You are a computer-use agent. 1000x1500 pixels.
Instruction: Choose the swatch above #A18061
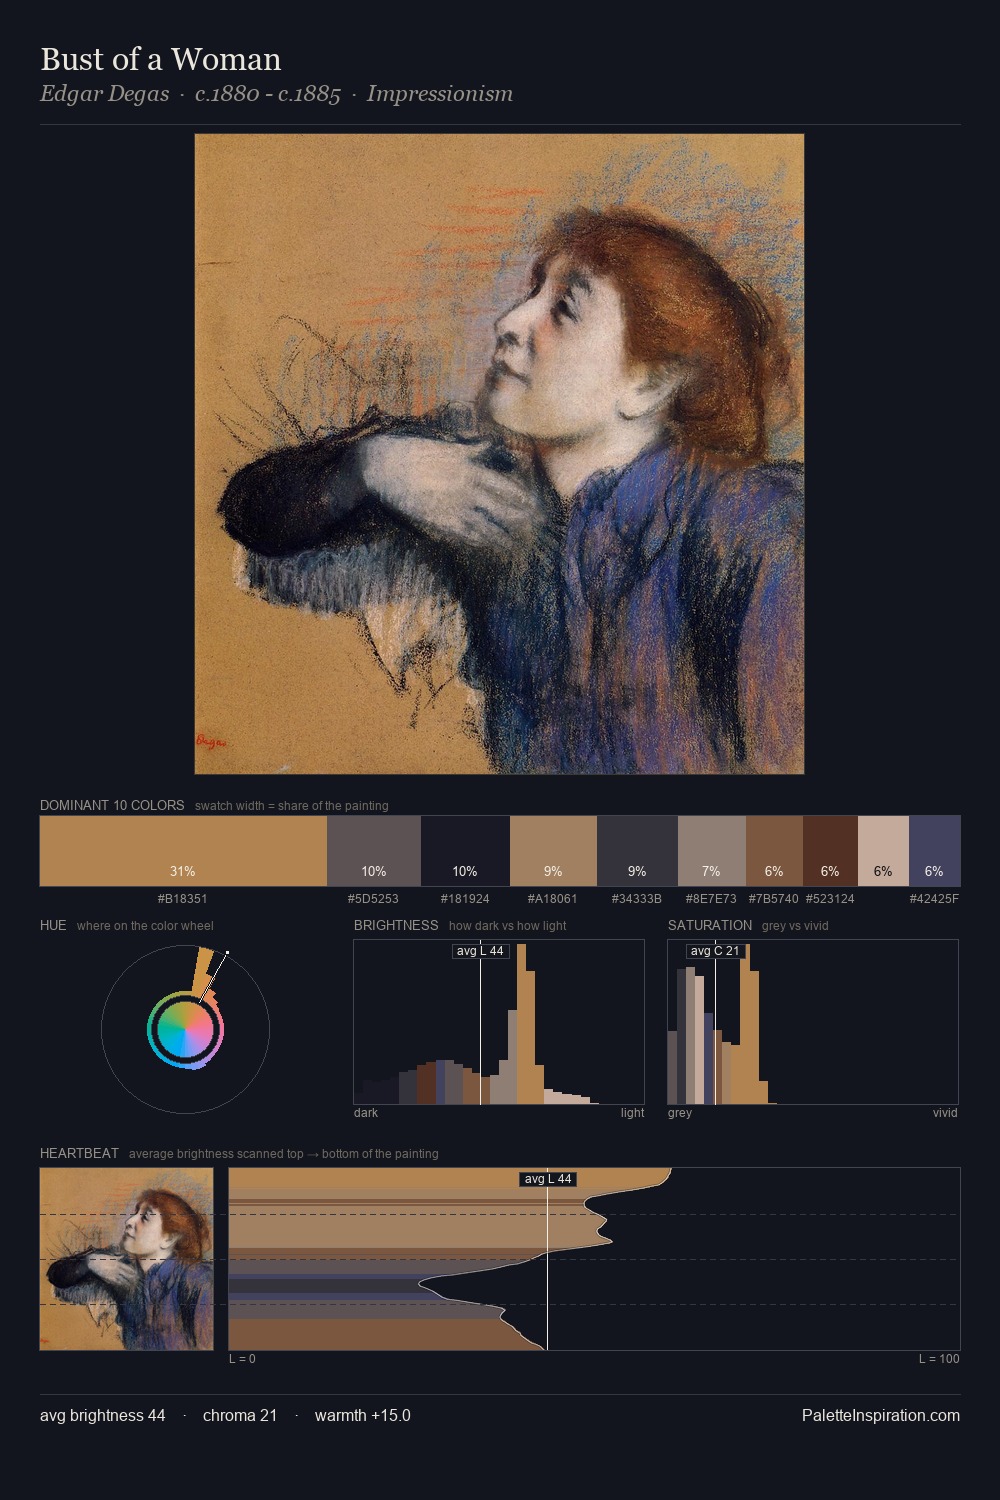[x=553, y=851]
